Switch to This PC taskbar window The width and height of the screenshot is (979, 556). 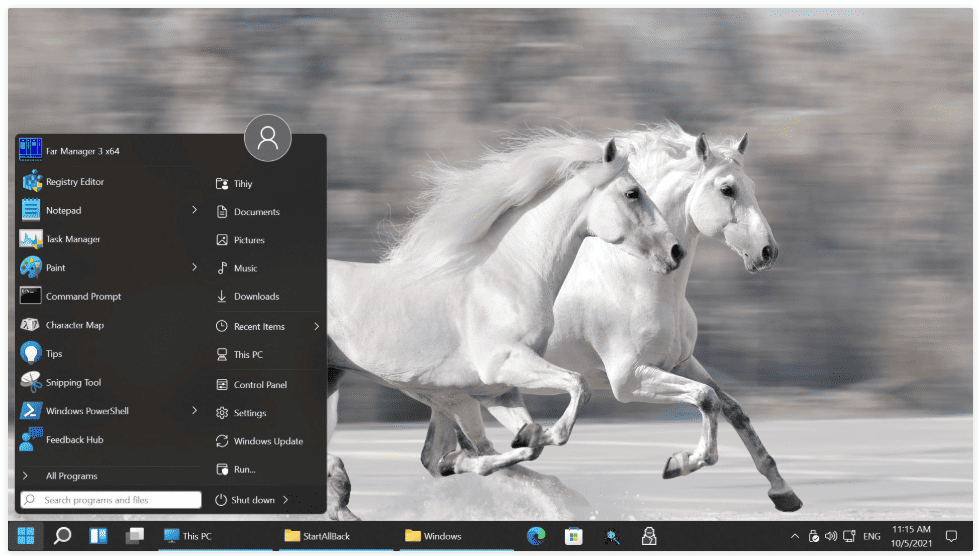click(x=215, y=536)
